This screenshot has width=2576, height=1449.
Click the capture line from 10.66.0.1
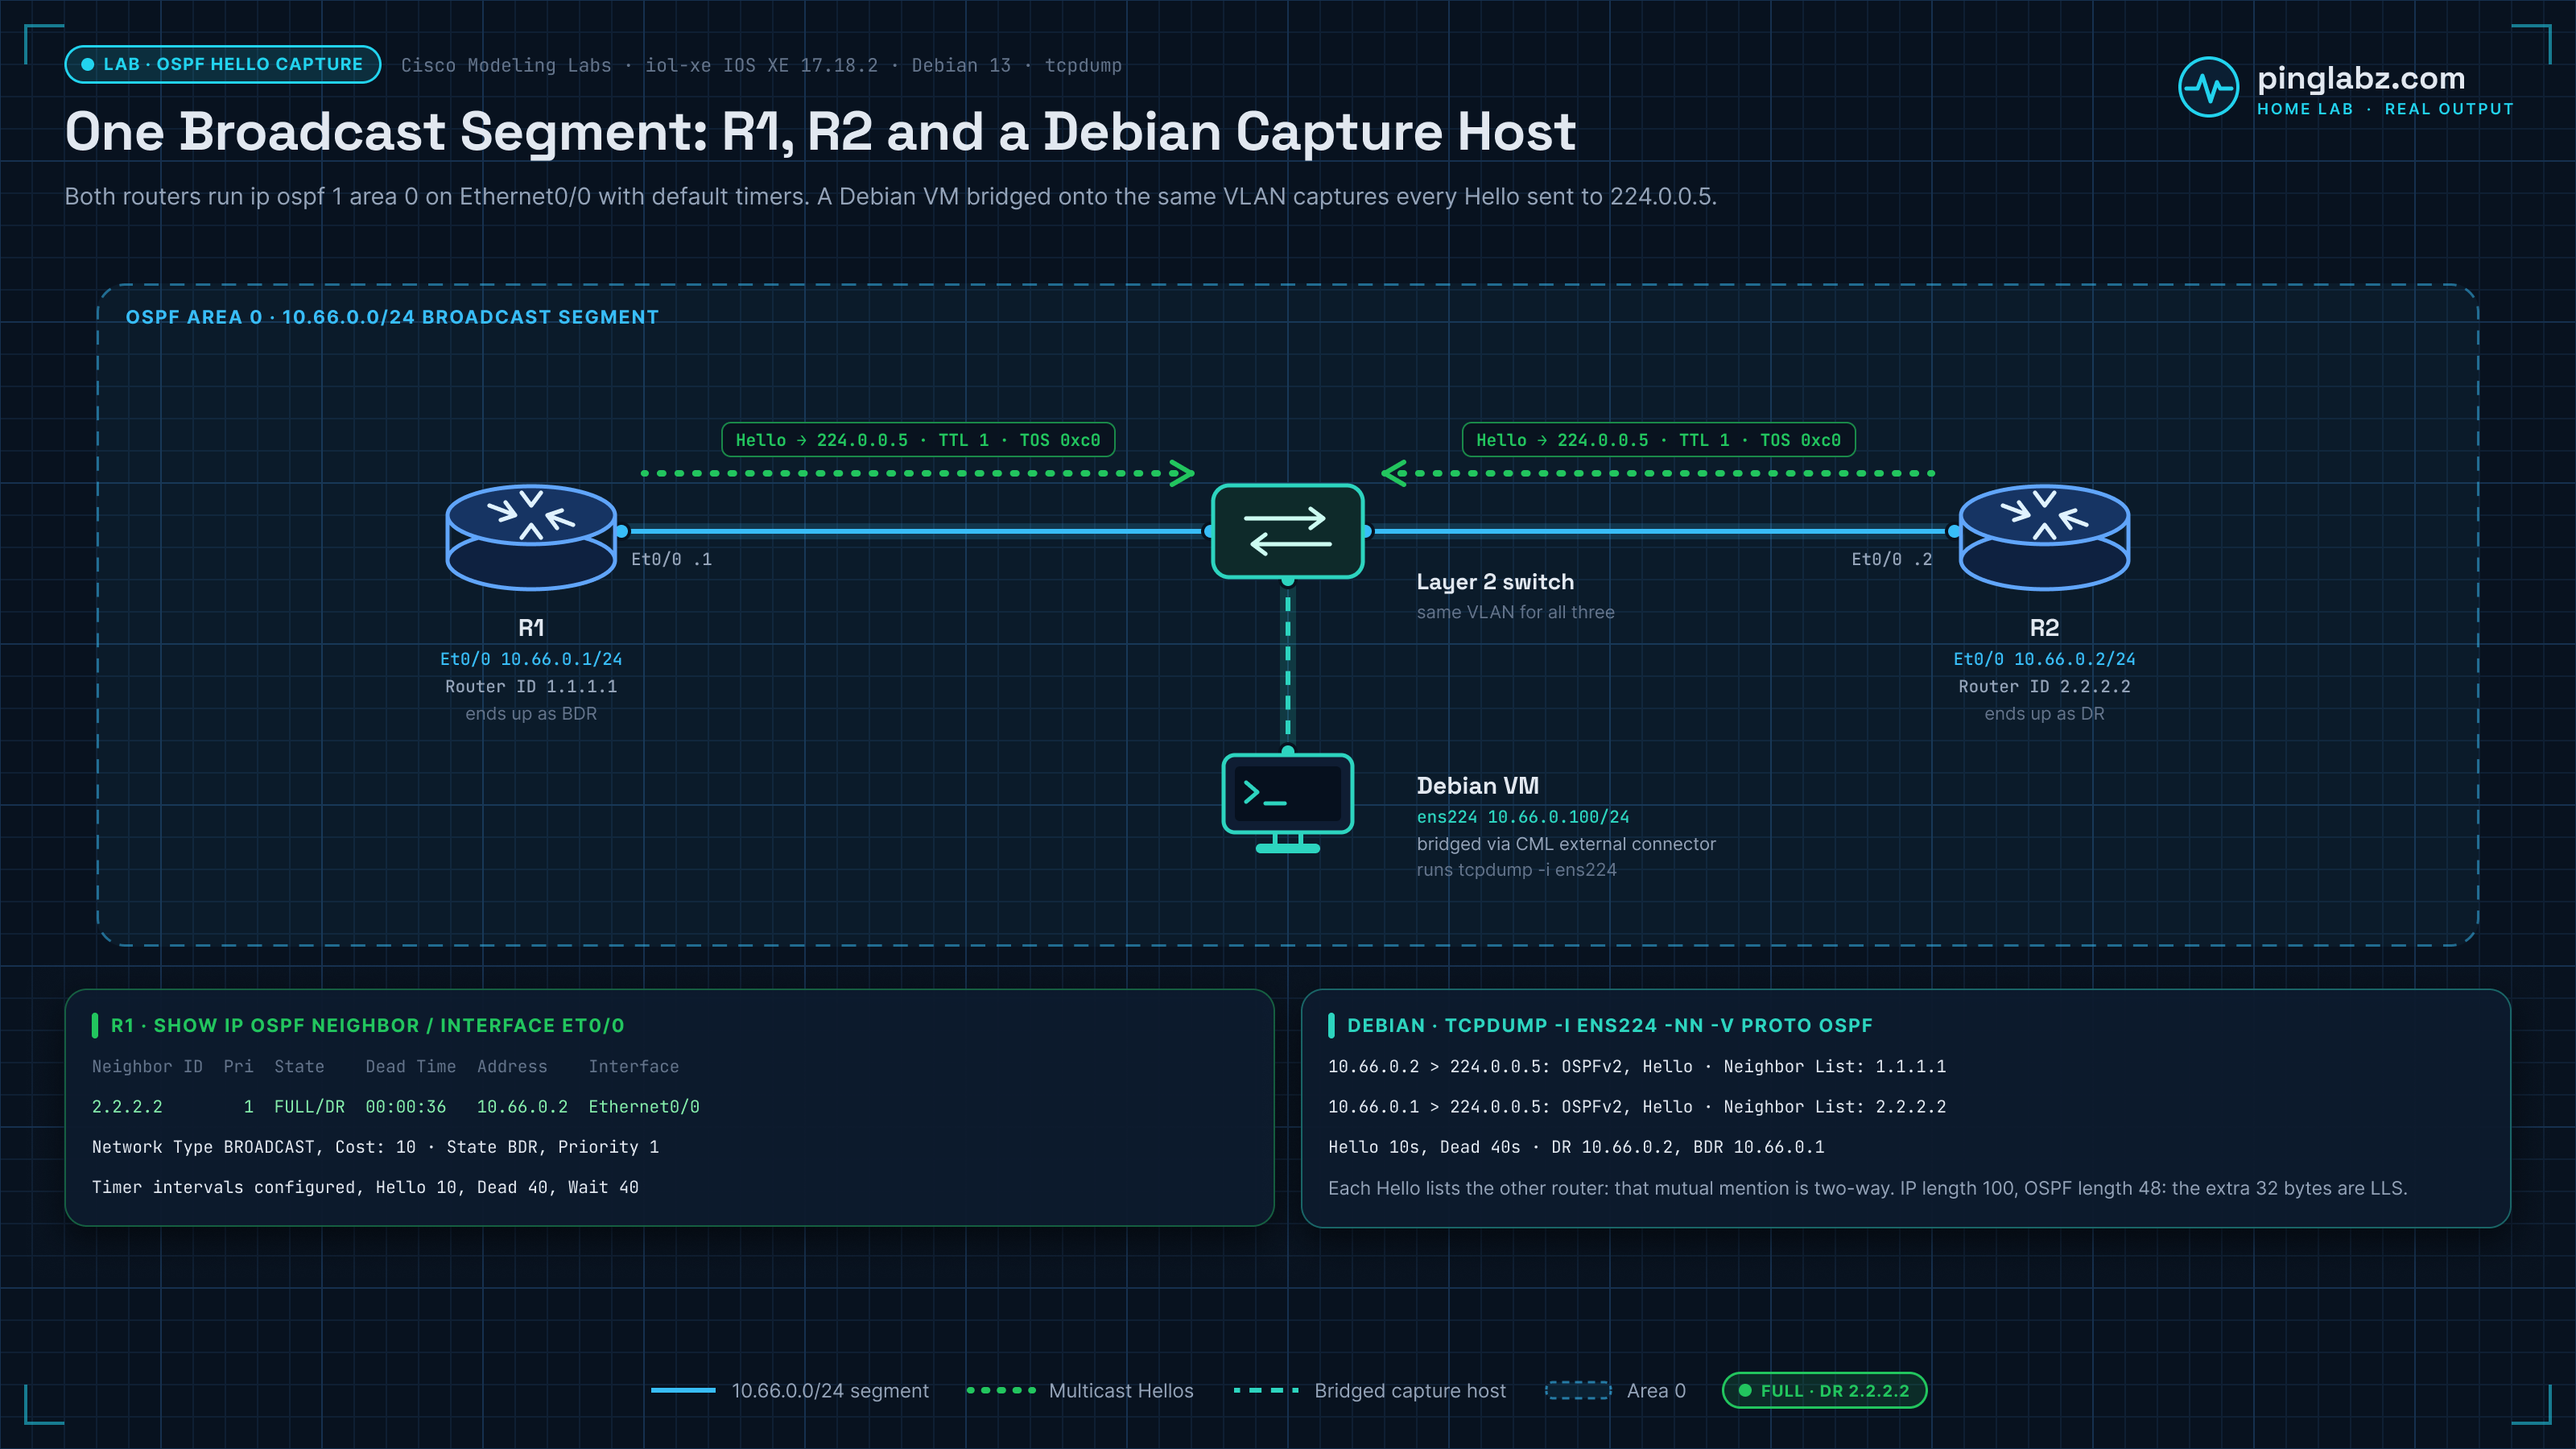pos(1637,1107)
